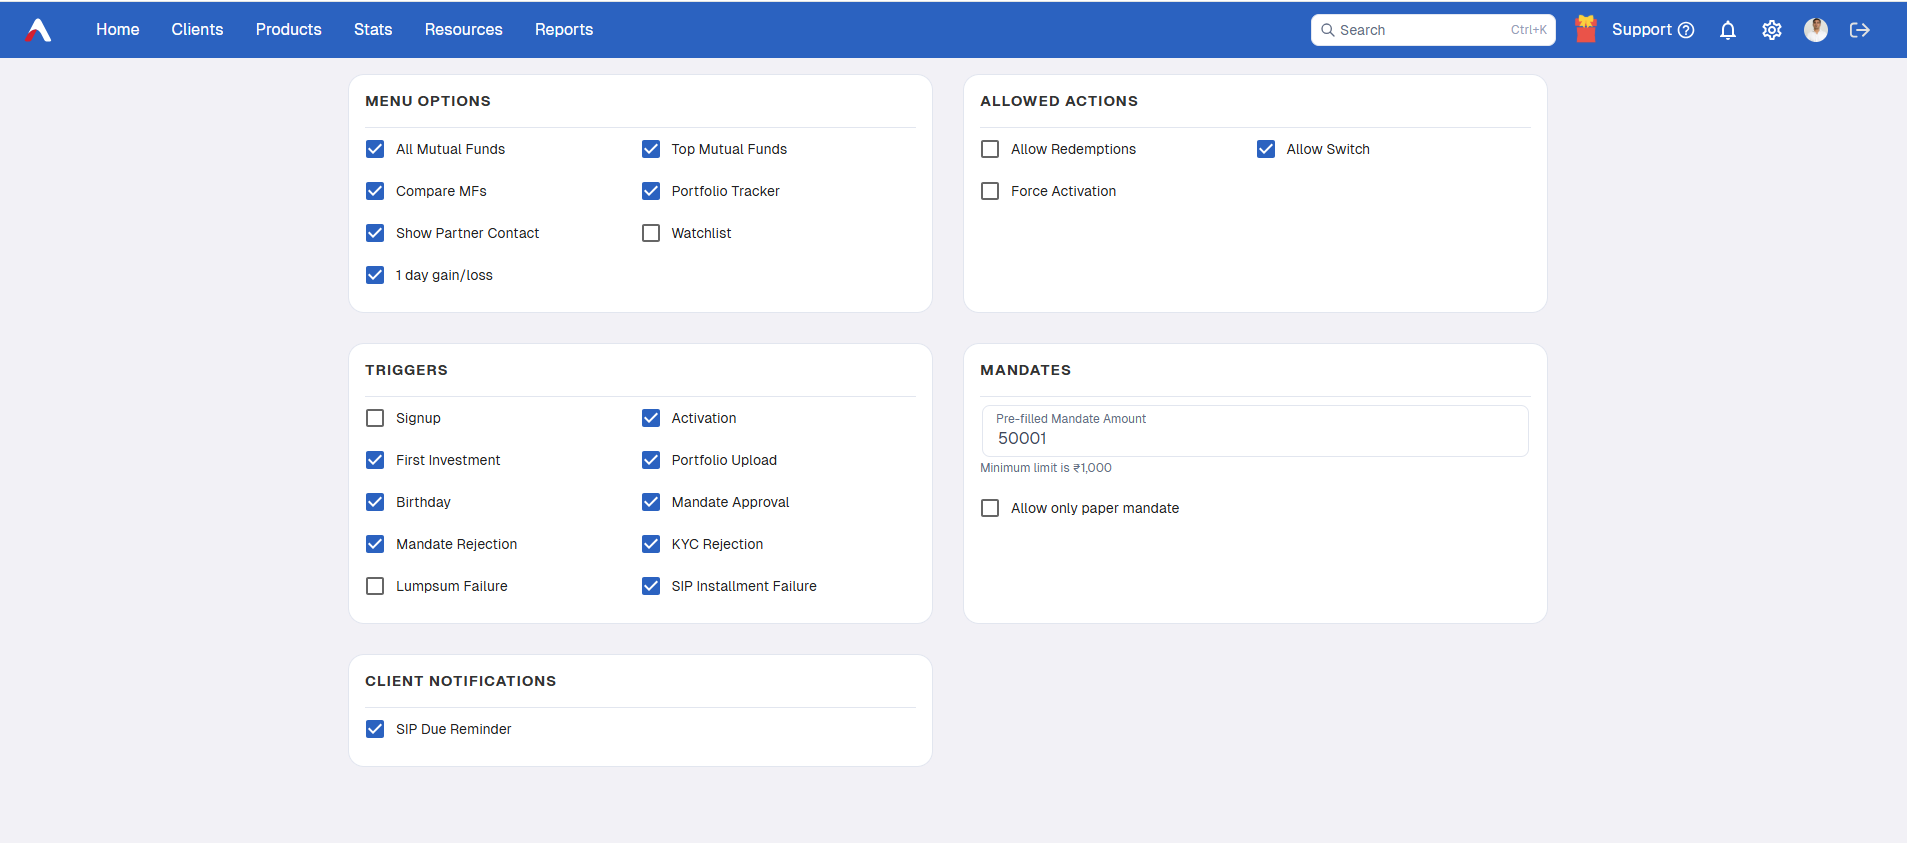This screenshot has width=1907, height=843.
Task: Disable Show Partner Contact
Action: (375, 233)
